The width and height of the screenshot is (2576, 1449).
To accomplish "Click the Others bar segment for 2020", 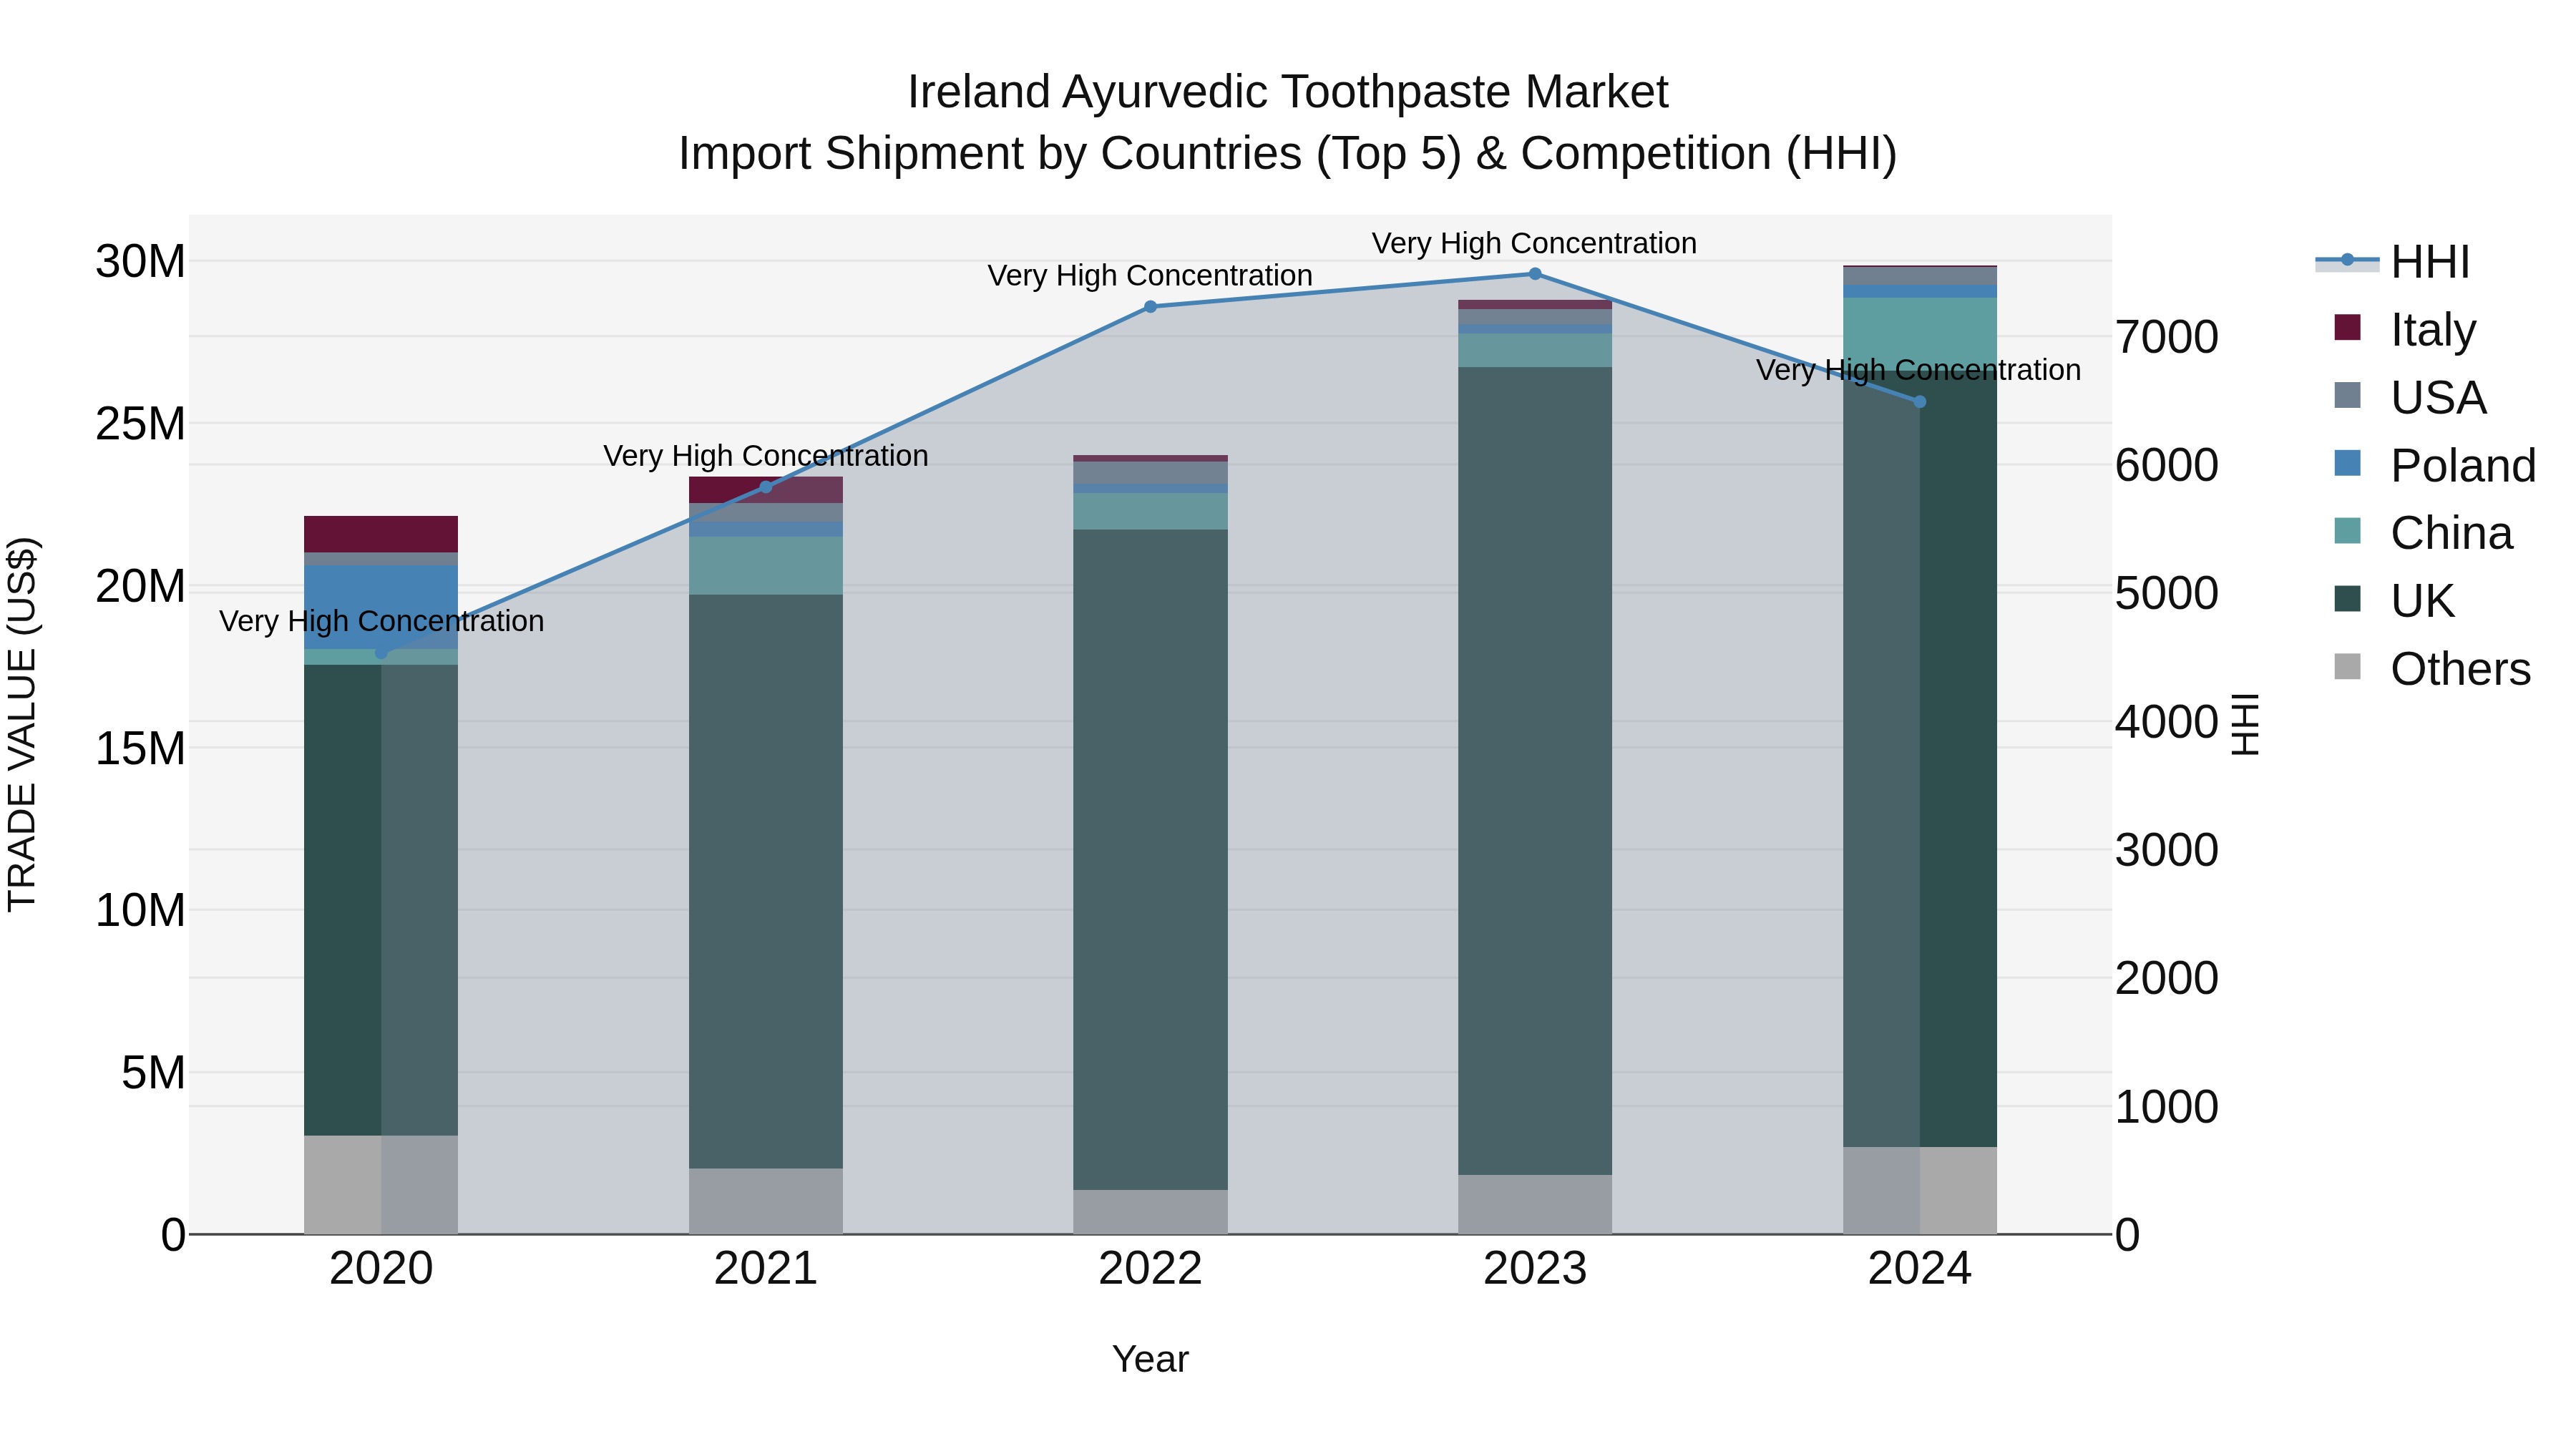I will (381, 1185).
